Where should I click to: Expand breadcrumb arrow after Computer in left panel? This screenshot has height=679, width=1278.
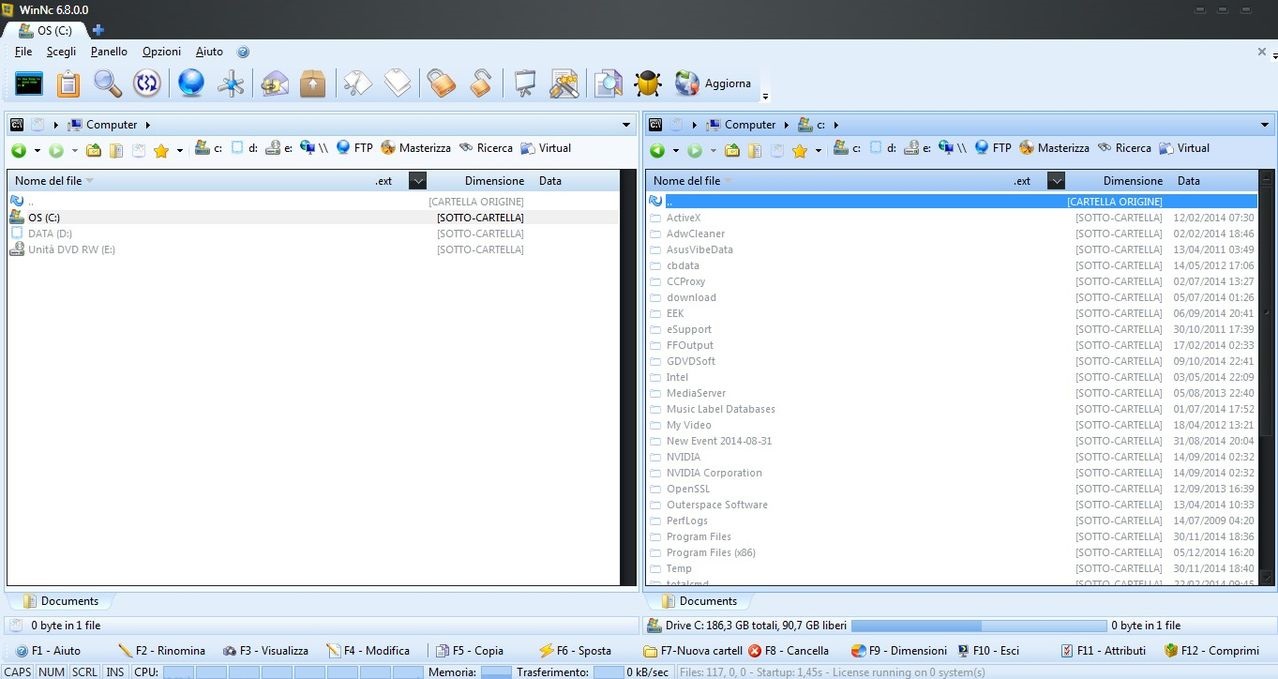click(147, 125)
